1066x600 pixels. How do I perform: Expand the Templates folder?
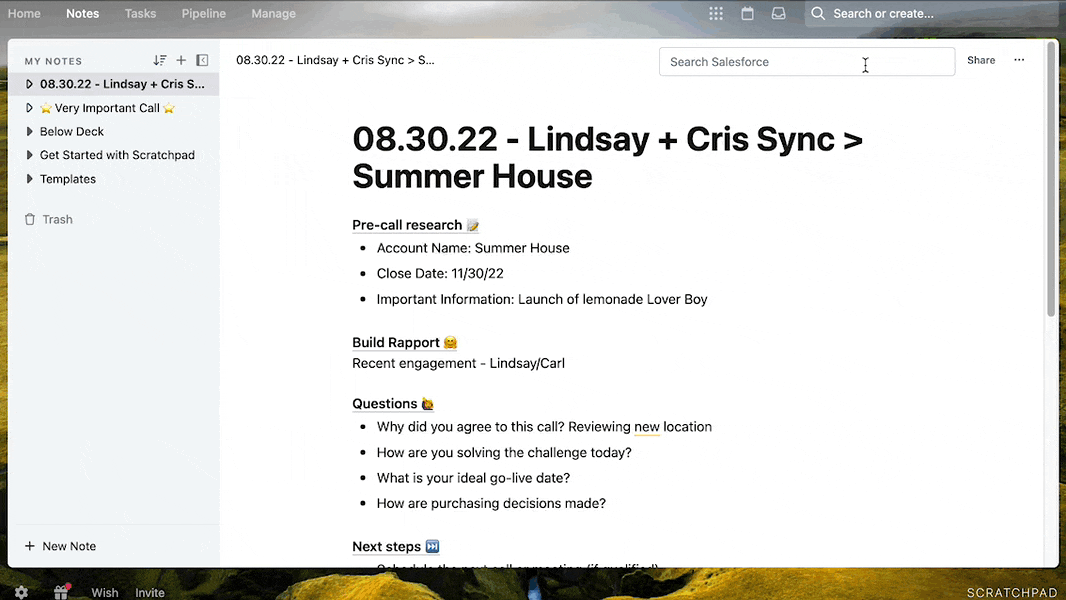[29, 179]
